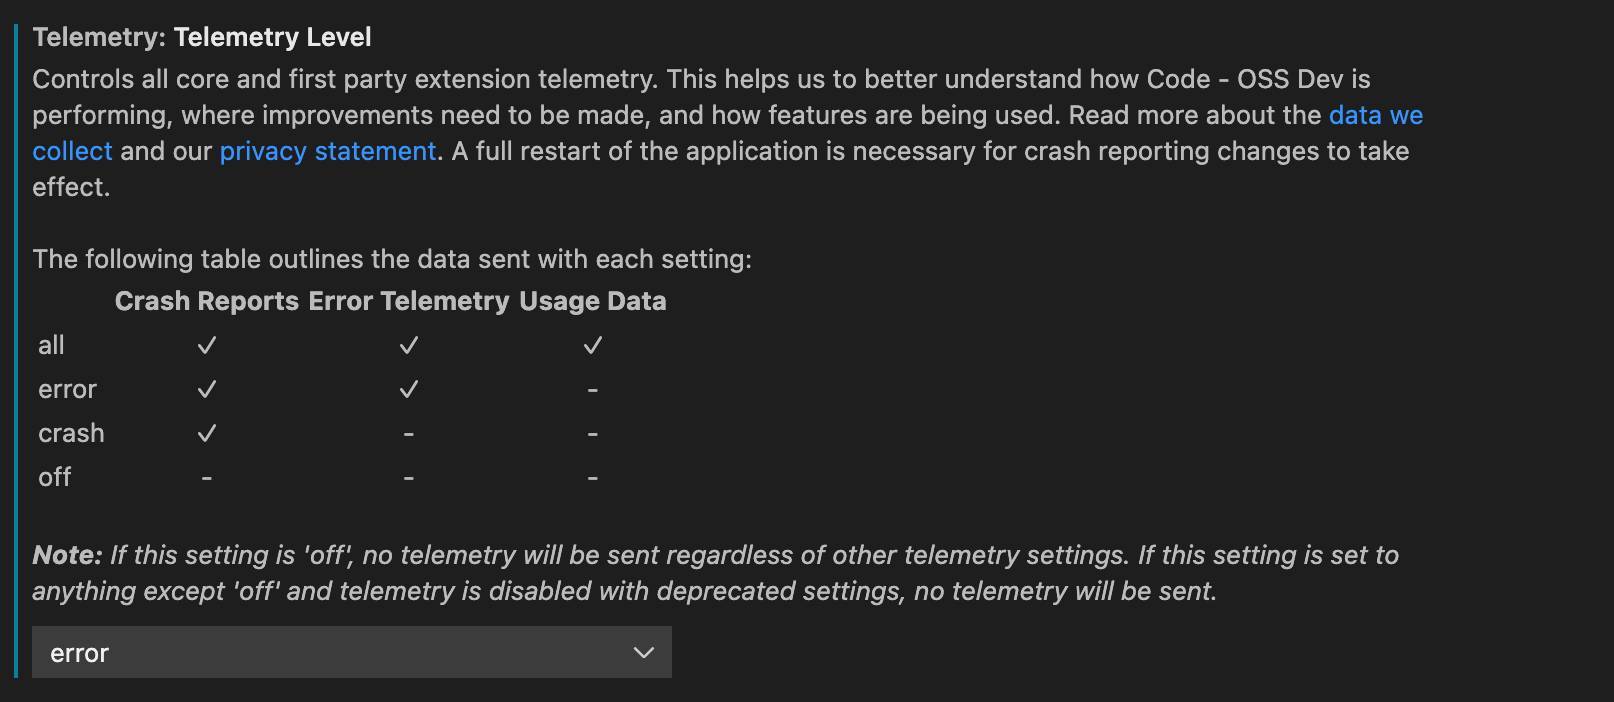Screen dimensions: 1614x702
Task: Open the 'privacy statement' link
Action: pos(327,151)
